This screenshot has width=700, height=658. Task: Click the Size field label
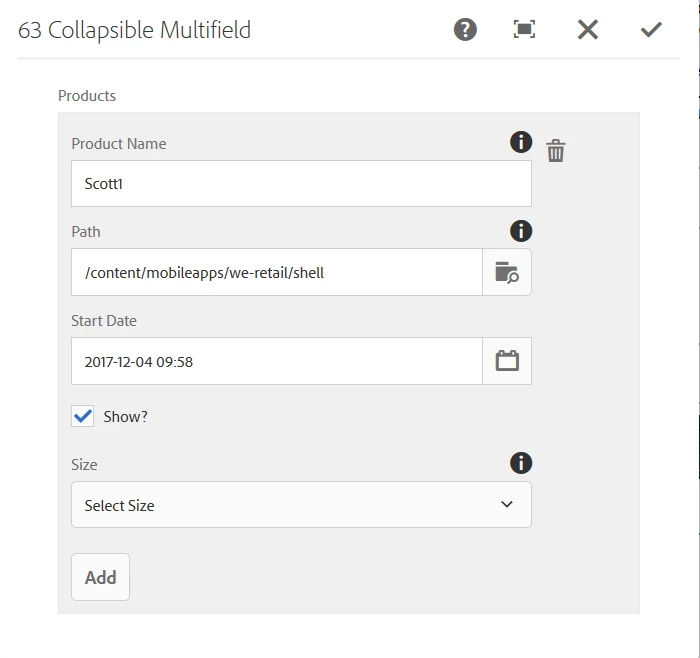pos(84,464)
